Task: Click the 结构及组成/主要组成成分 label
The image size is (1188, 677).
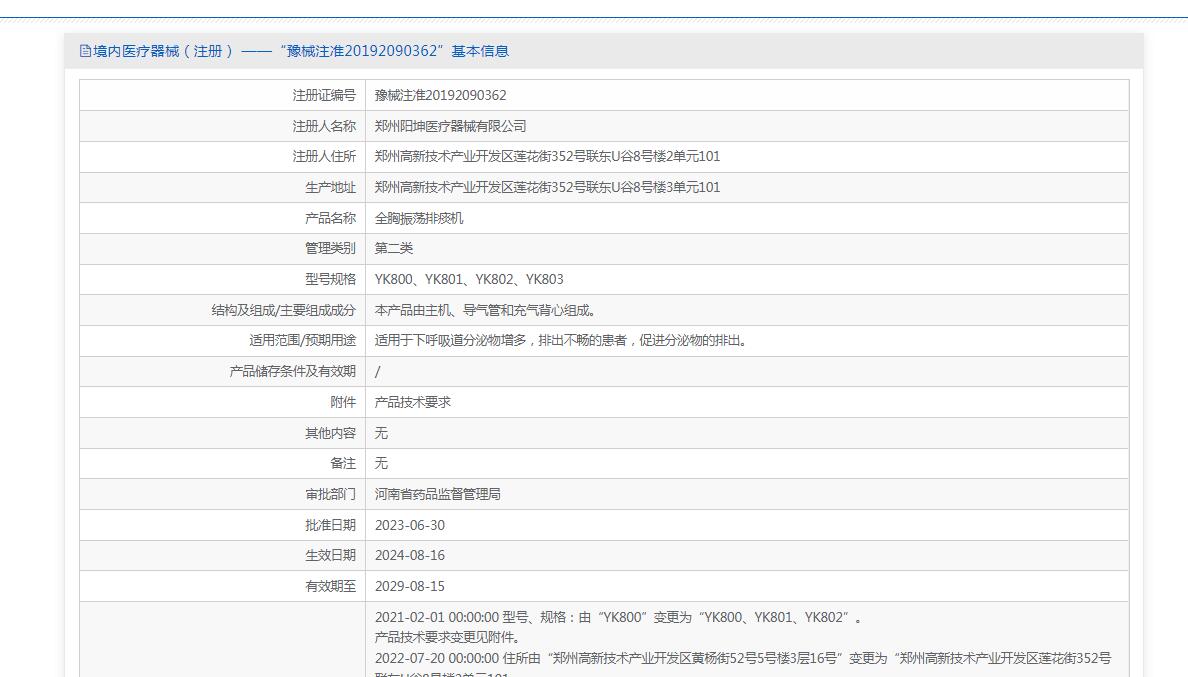Action: point(283,310)
